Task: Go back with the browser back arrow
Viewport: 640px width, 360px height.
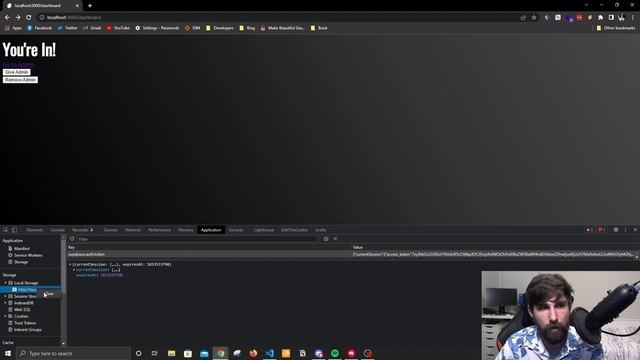Action: (7, 18)
